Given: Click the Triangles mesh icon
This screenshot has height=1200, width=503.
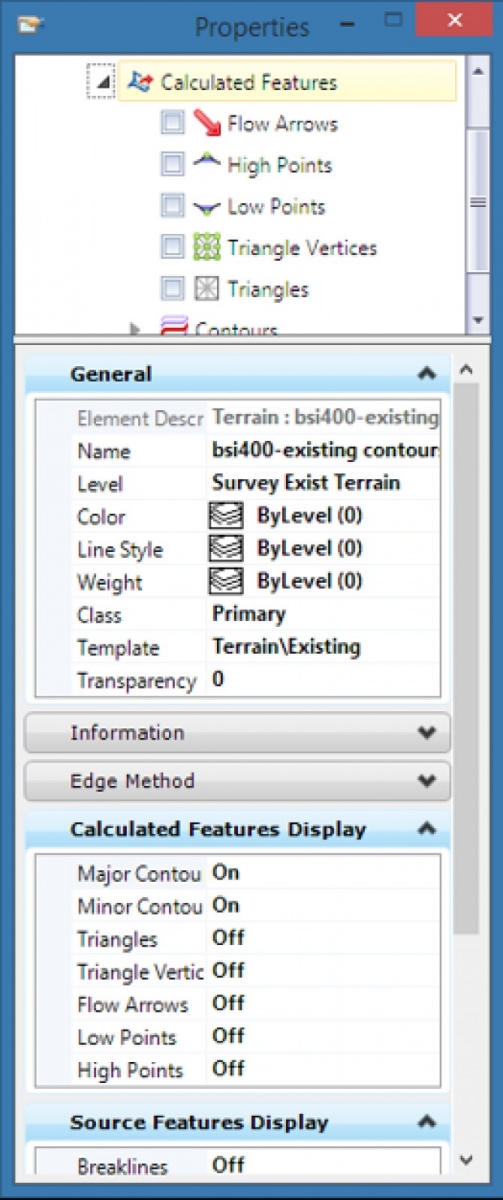Looking at the screenshot, I should 207,289.
